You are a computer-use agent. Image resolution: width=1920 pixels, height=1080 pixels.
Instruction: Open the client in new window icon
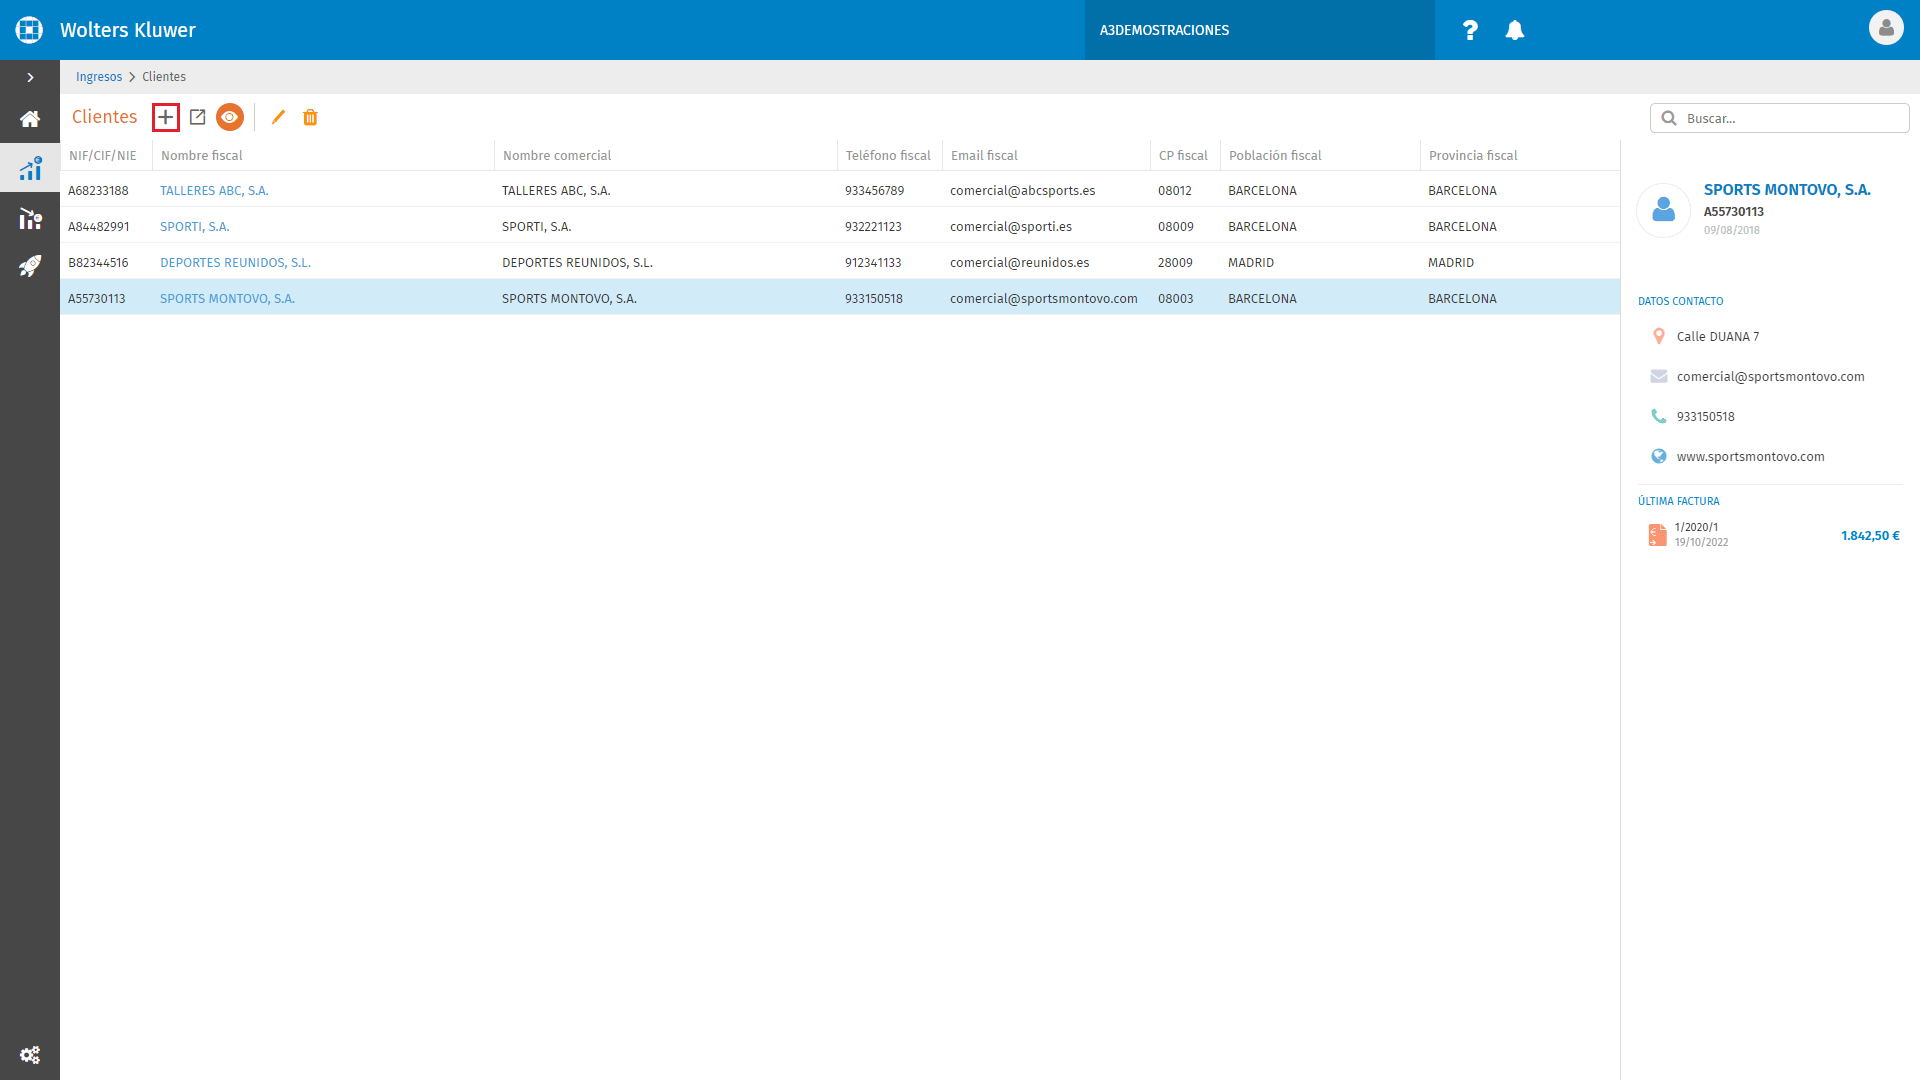point(198,117)
